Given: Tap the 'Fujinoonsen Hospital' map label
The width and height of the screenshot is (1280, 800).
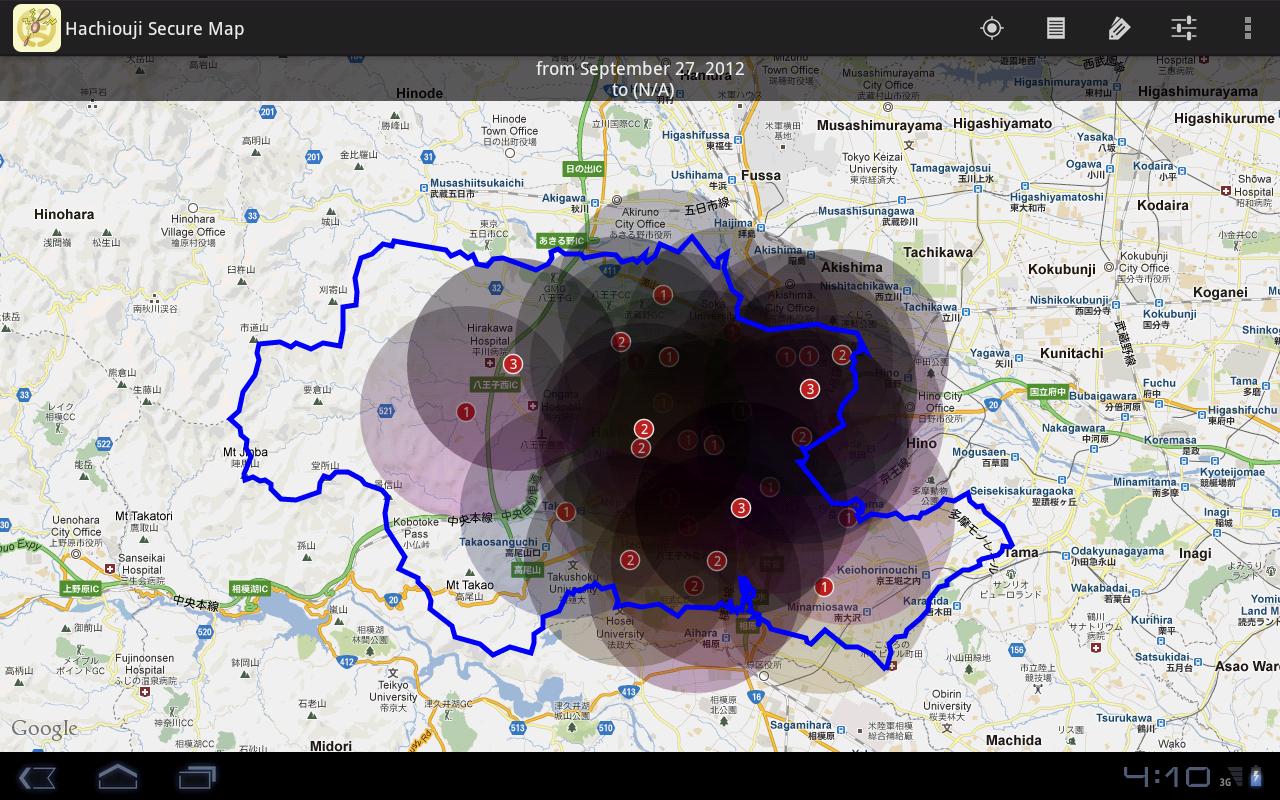Looking at the screenshot, I should 145,664.
